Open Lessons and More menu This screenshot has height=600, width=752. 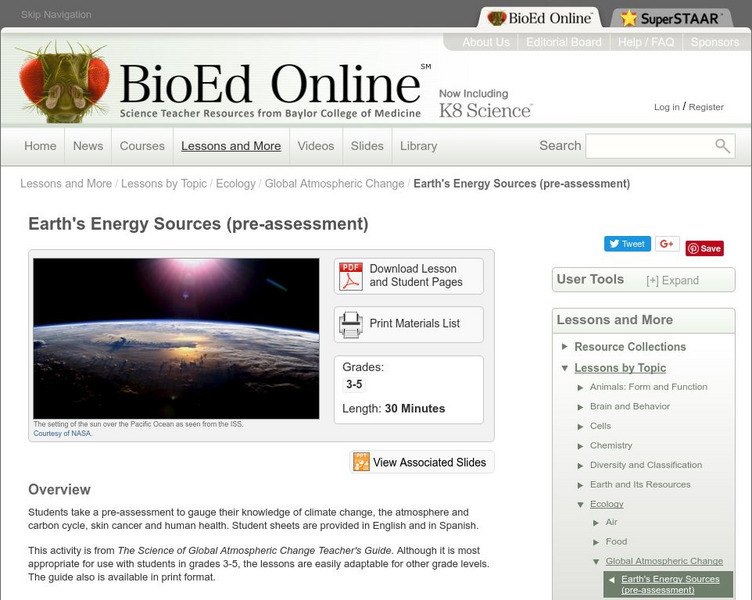tap(231, 146)
